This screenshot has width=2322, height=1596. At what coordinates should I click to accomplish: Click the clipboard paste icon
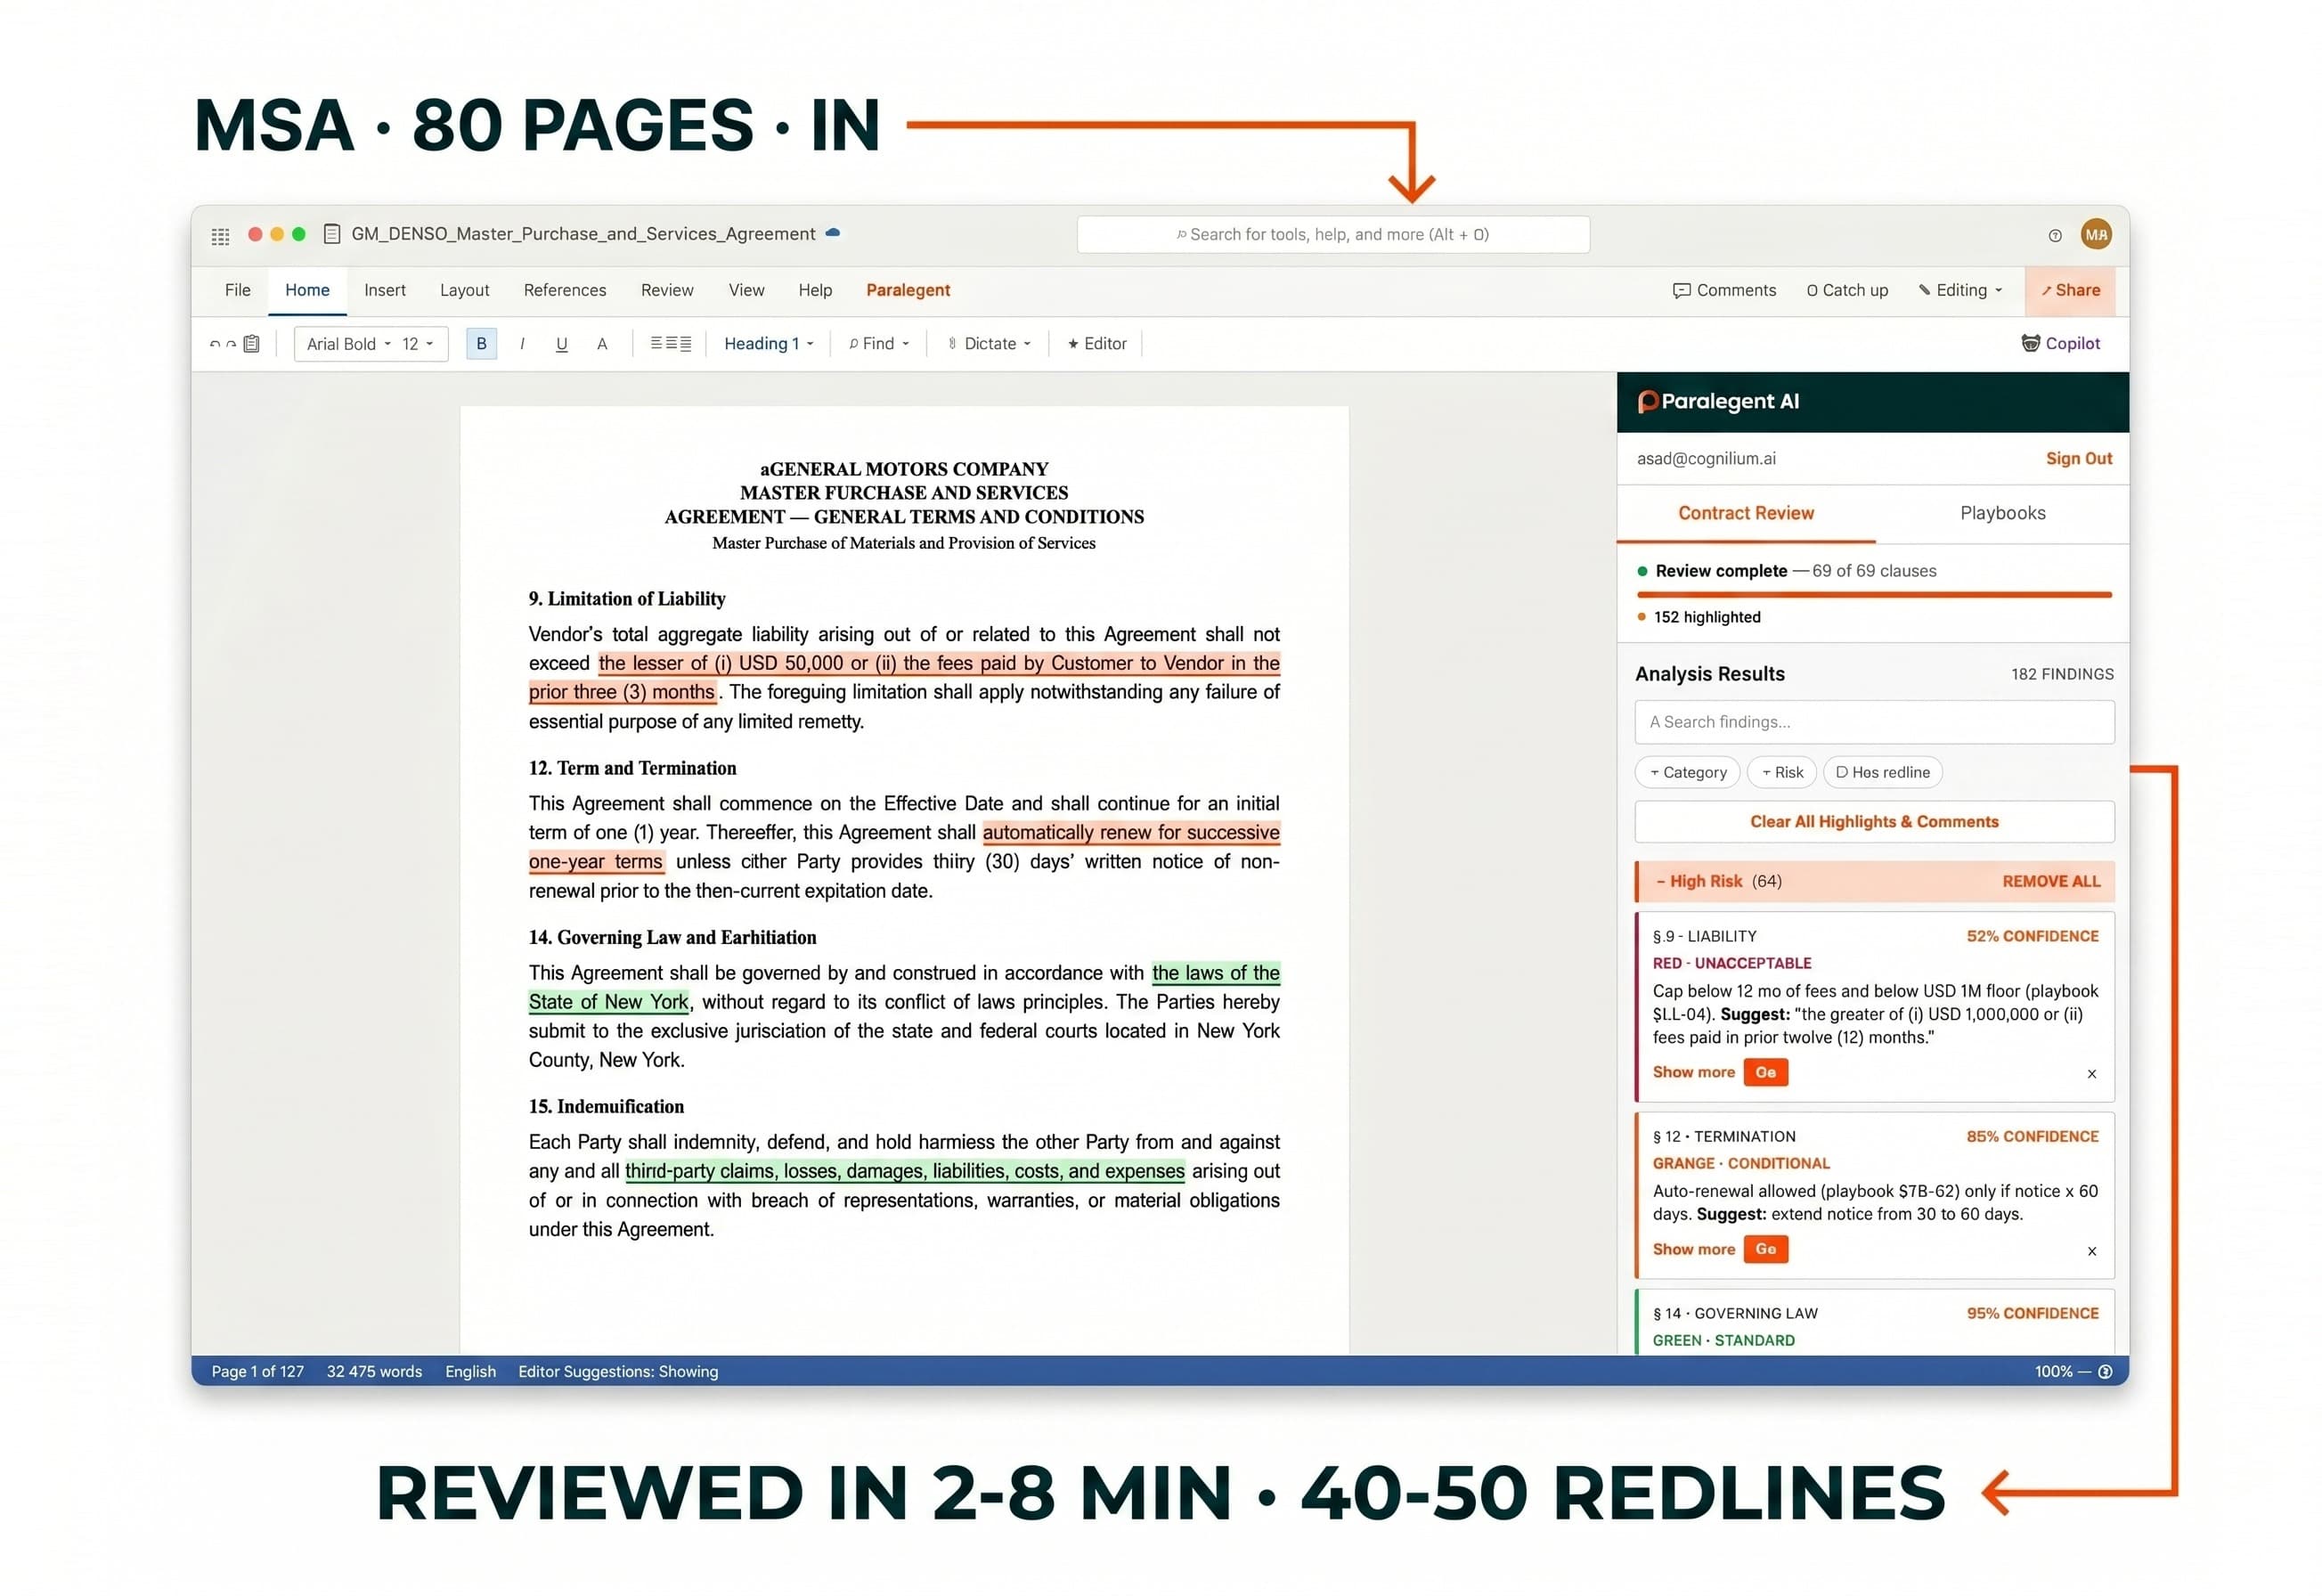click(252, 344)
